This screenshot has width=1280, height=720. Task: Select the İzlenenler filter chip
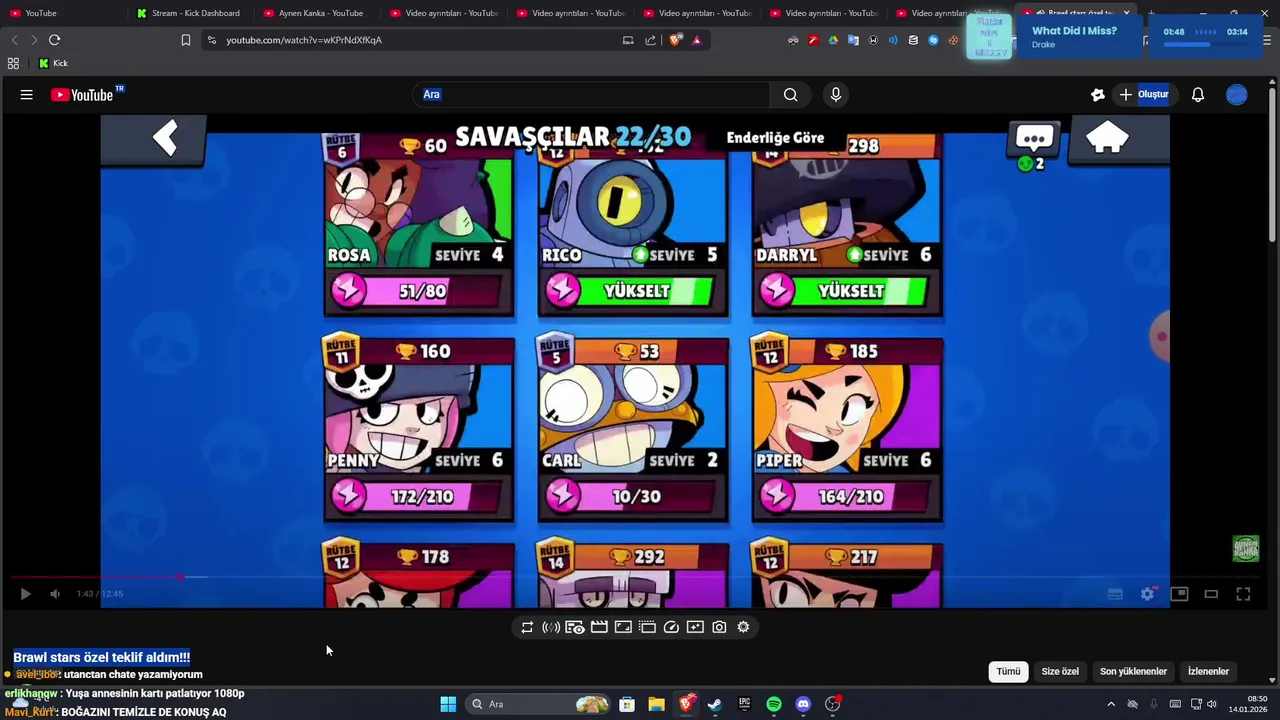coord(1208,671)
